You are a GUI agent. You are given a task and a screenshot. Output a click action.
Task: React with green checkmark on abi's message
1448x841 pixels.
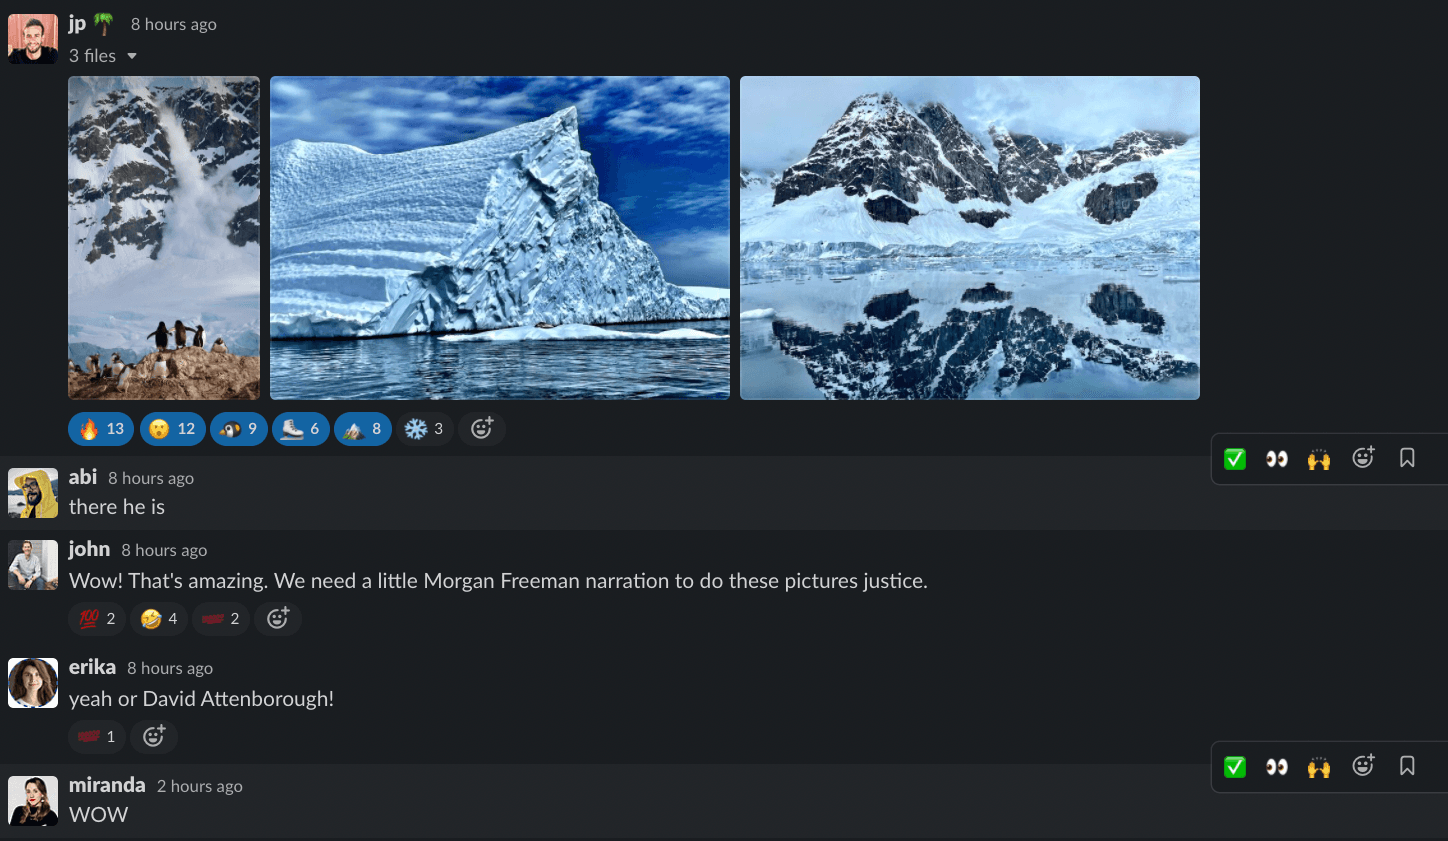[x=1235, y=459]
